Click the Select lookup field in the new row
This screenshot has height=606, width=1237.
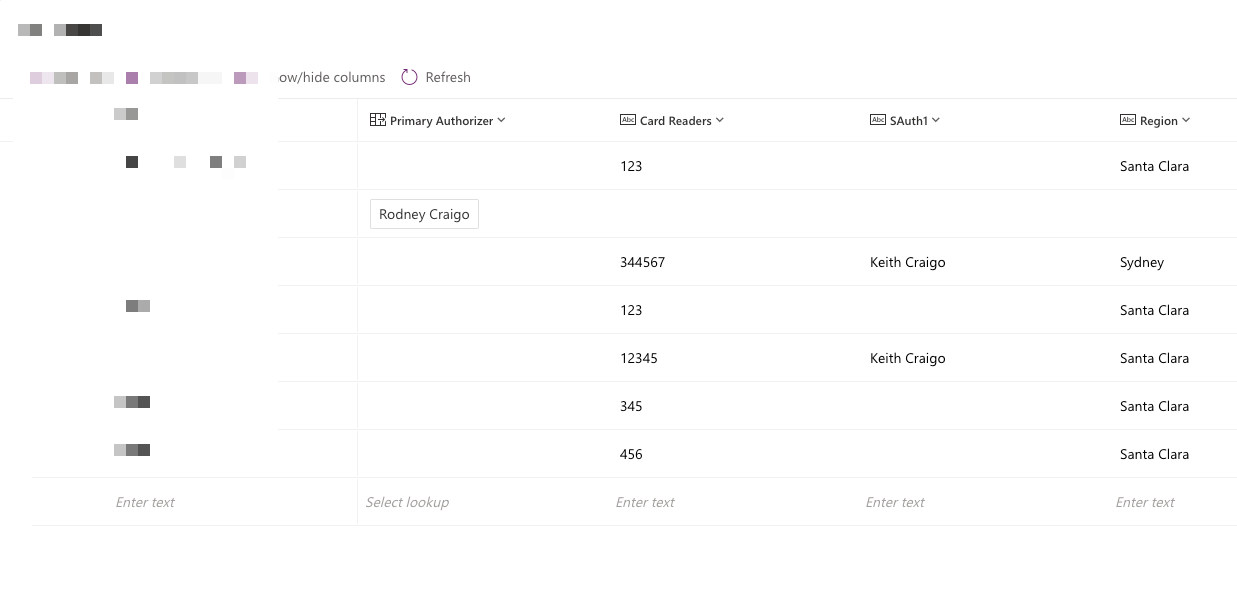(407, 502)
